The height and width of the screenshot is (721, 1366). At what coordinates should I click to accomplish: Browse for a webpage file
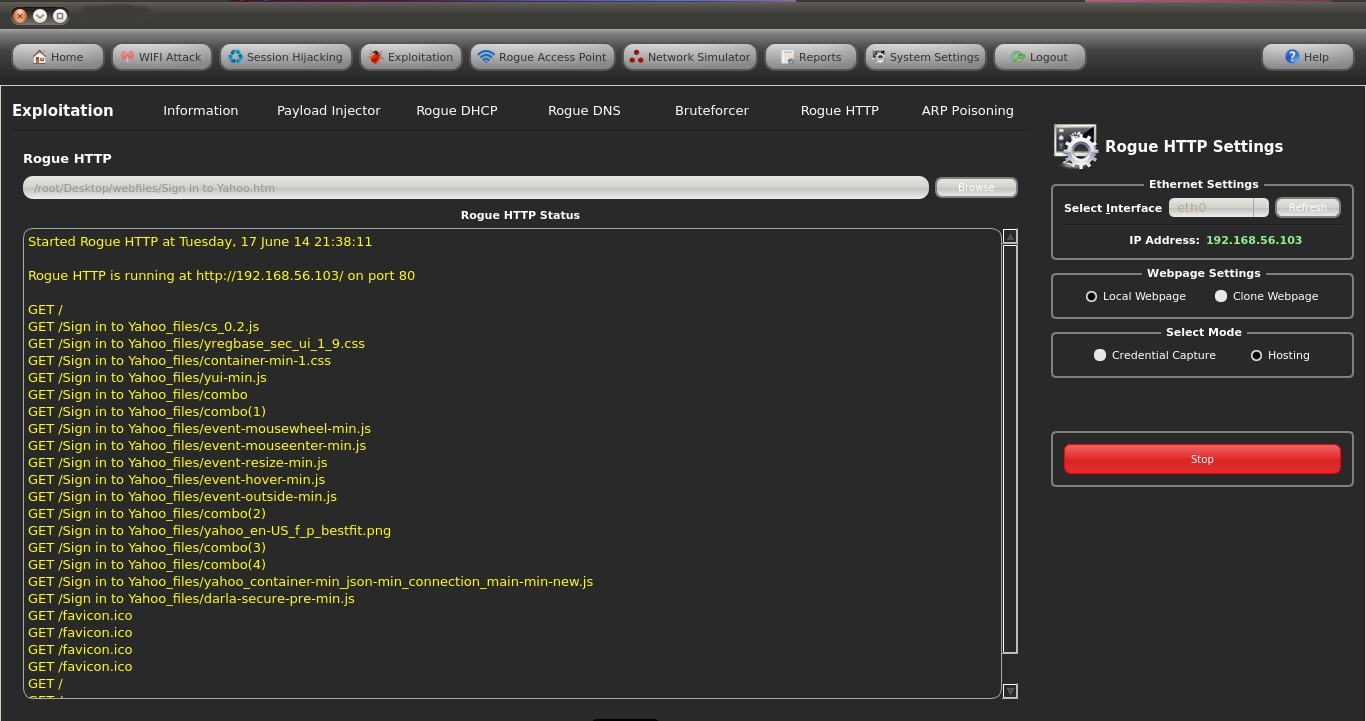point(975,187)
